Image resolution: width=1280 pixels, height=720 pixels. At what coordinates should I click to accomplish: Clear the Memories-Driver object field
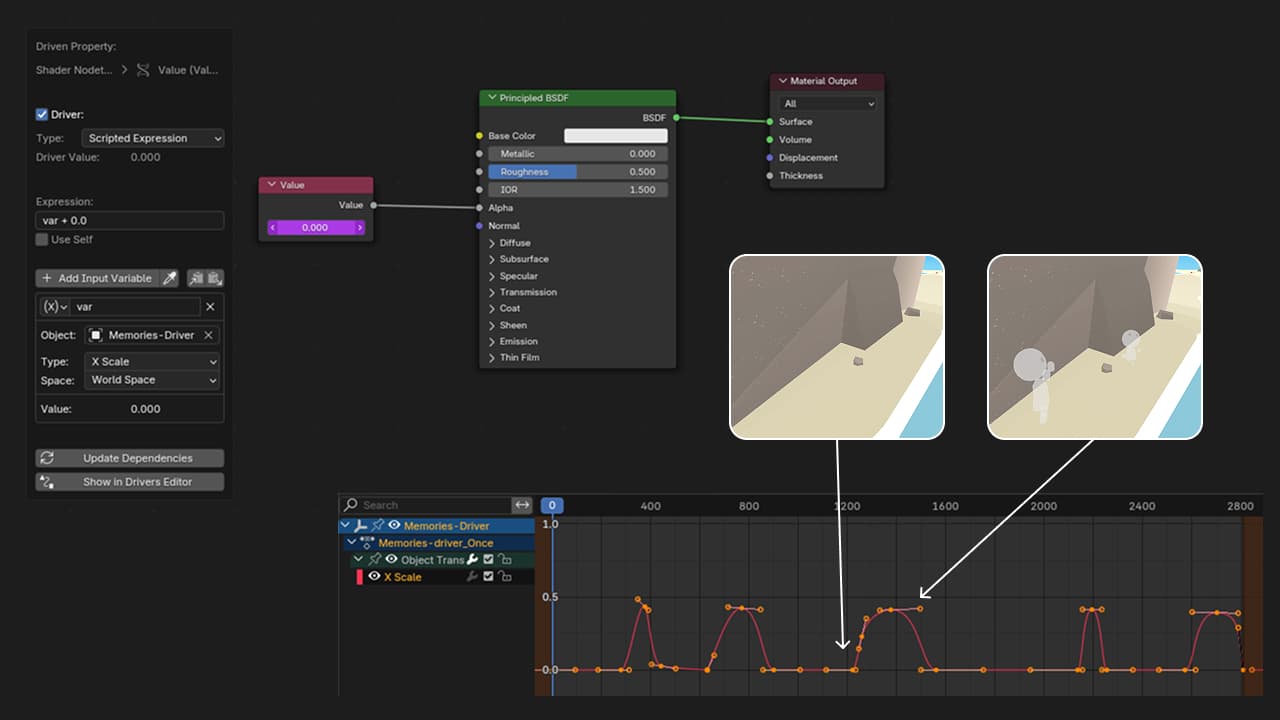(208, 335)
